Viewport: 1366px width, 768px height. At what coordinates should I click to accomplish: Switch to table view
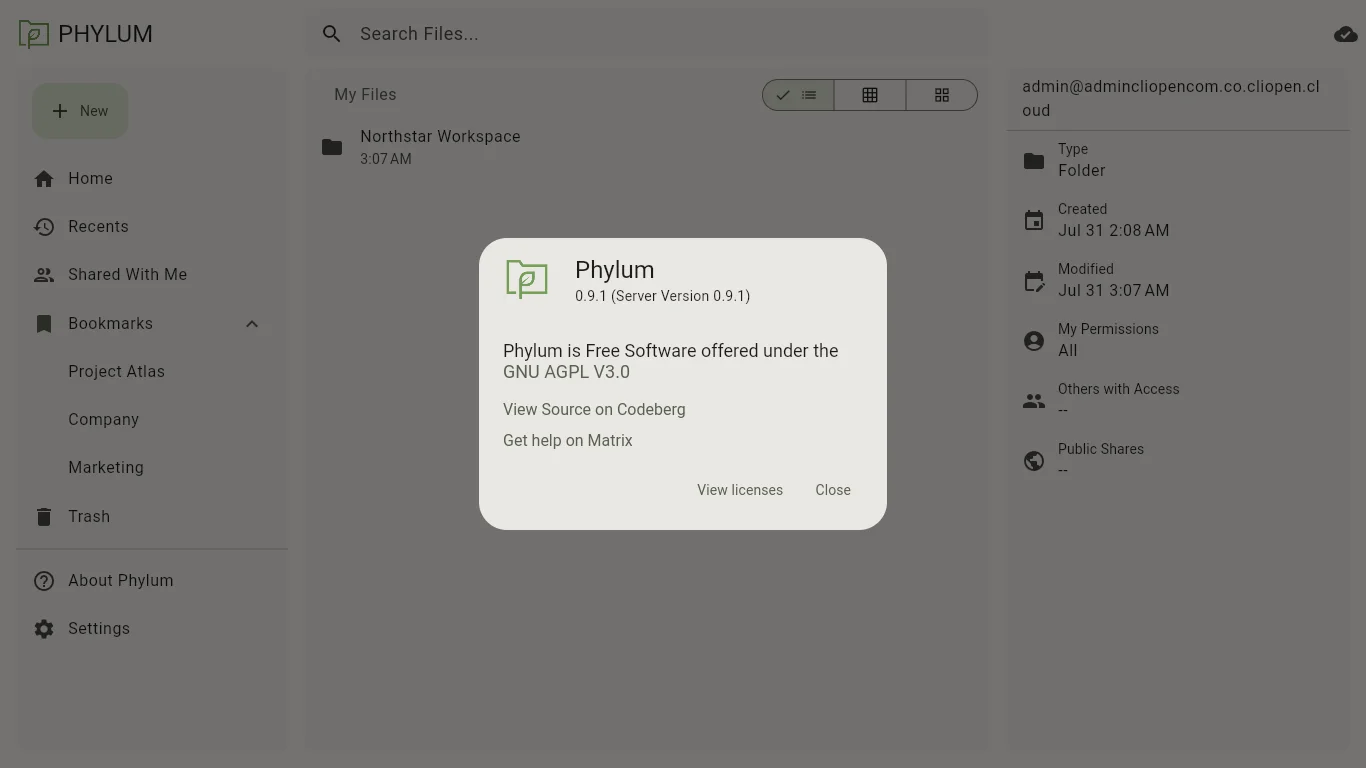870,95
